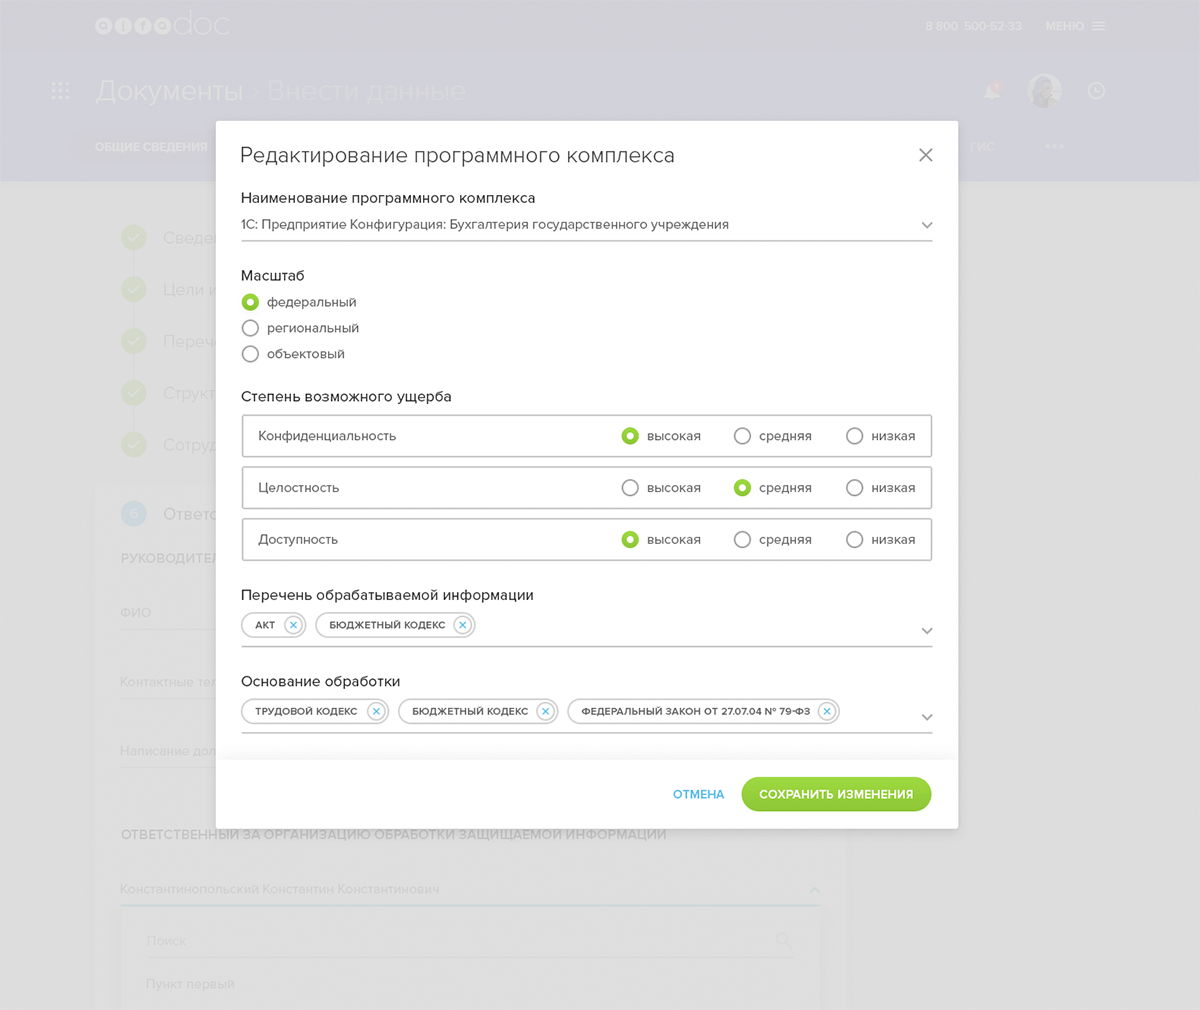
Task: Remove ТРУДОВОЙ КОДЕКС tag from Основание обработки
Action: 376,712
